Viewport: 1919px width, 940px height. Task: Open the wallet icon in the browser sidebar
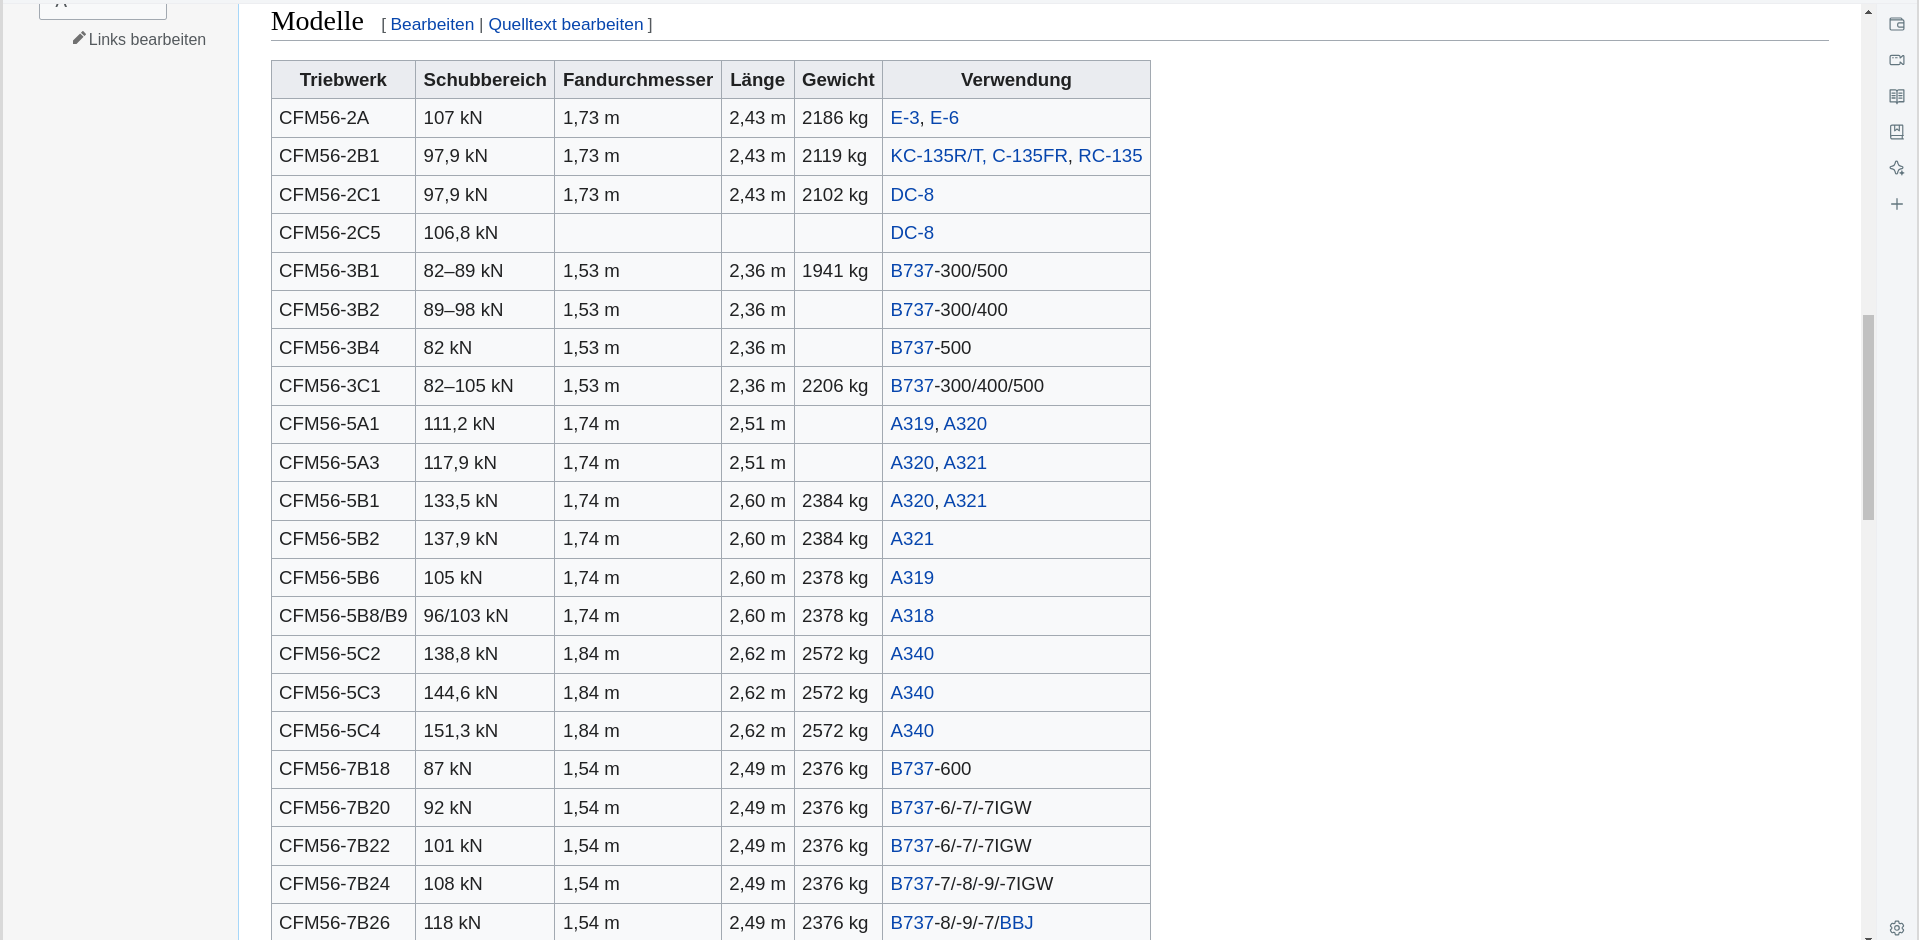[x=1896, y=24]
